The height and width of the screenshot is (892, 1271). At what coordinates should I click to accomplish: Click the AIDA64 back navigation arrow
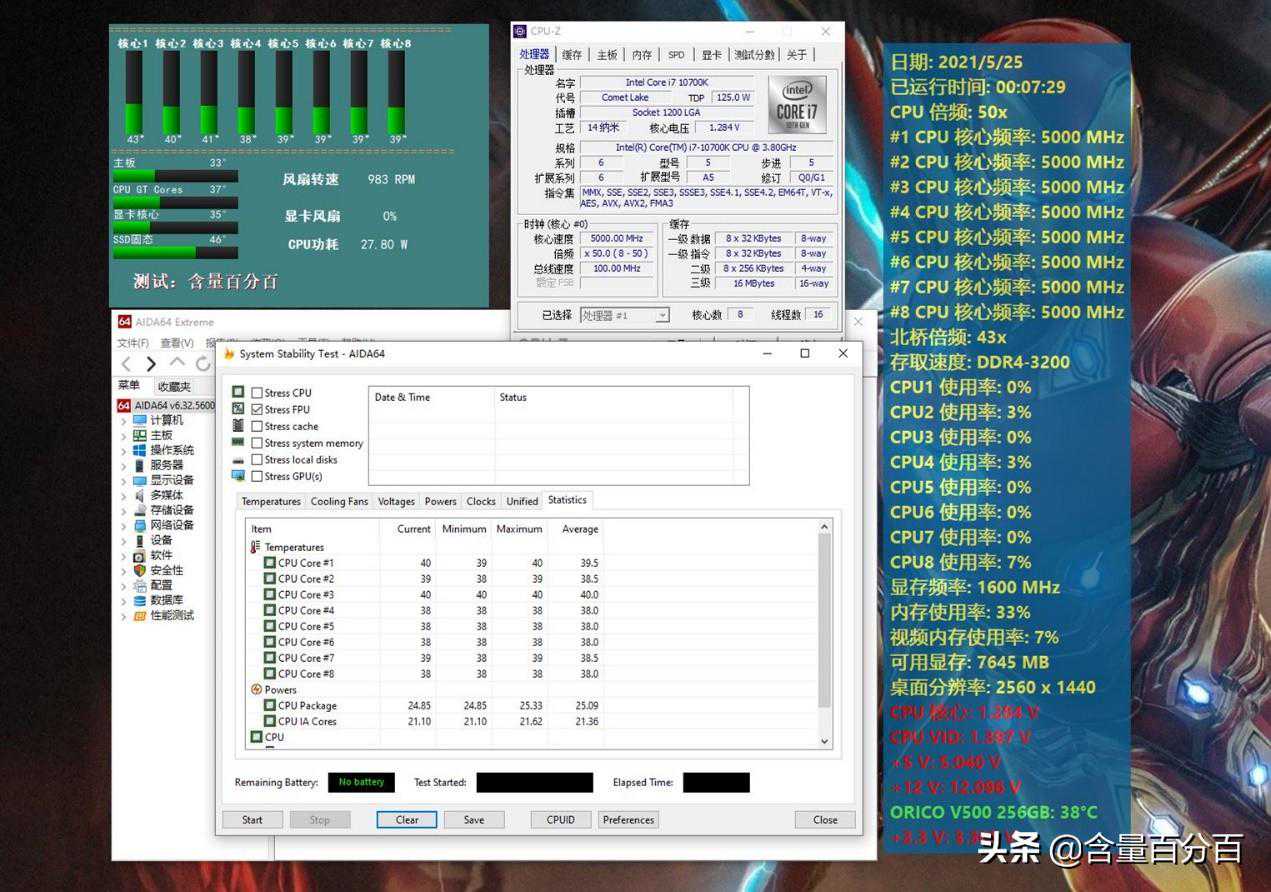126,364
